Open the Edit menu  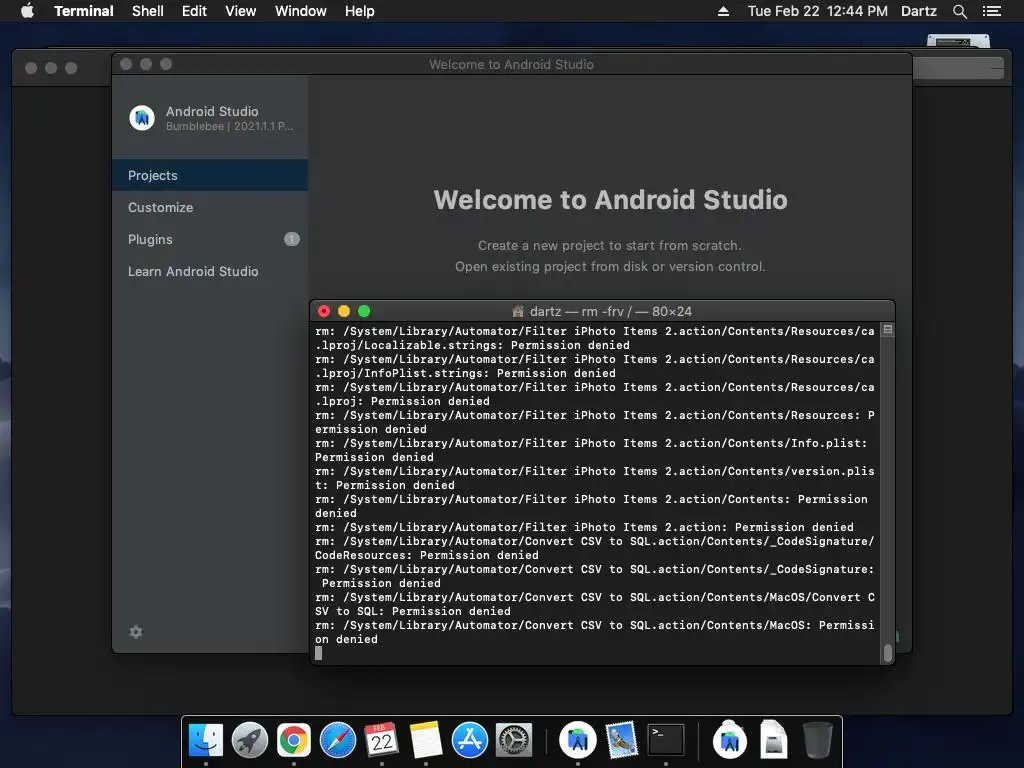[194, 11]
